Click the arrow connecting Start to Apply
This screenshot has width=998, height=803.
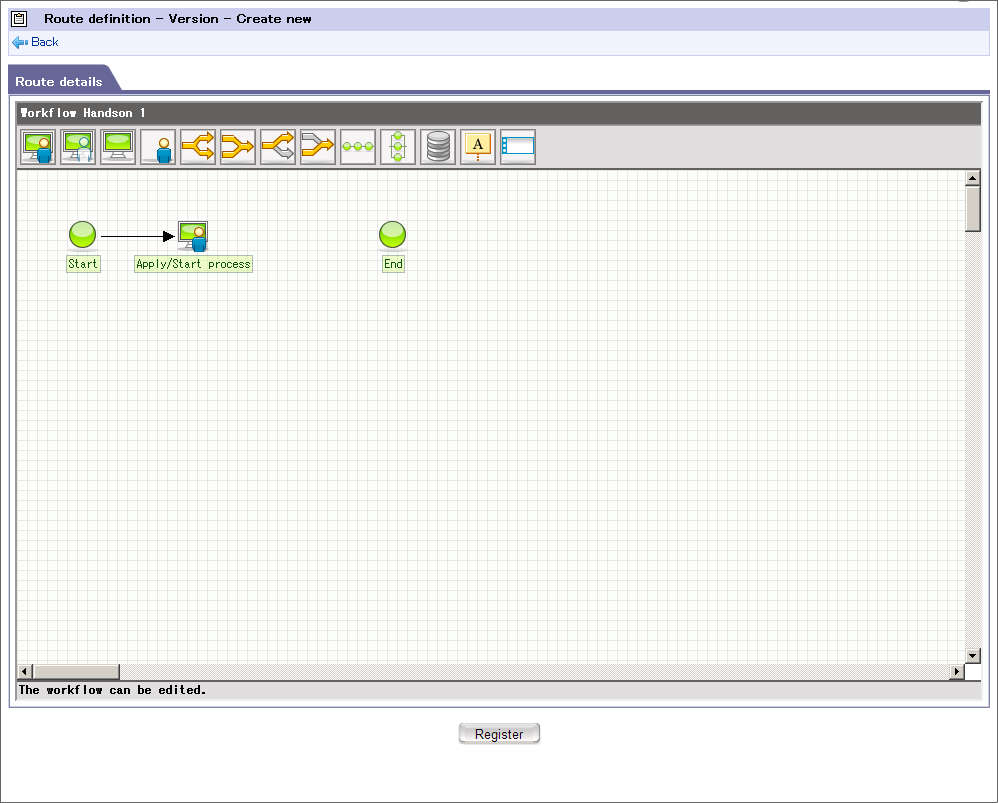click(137, 237)
